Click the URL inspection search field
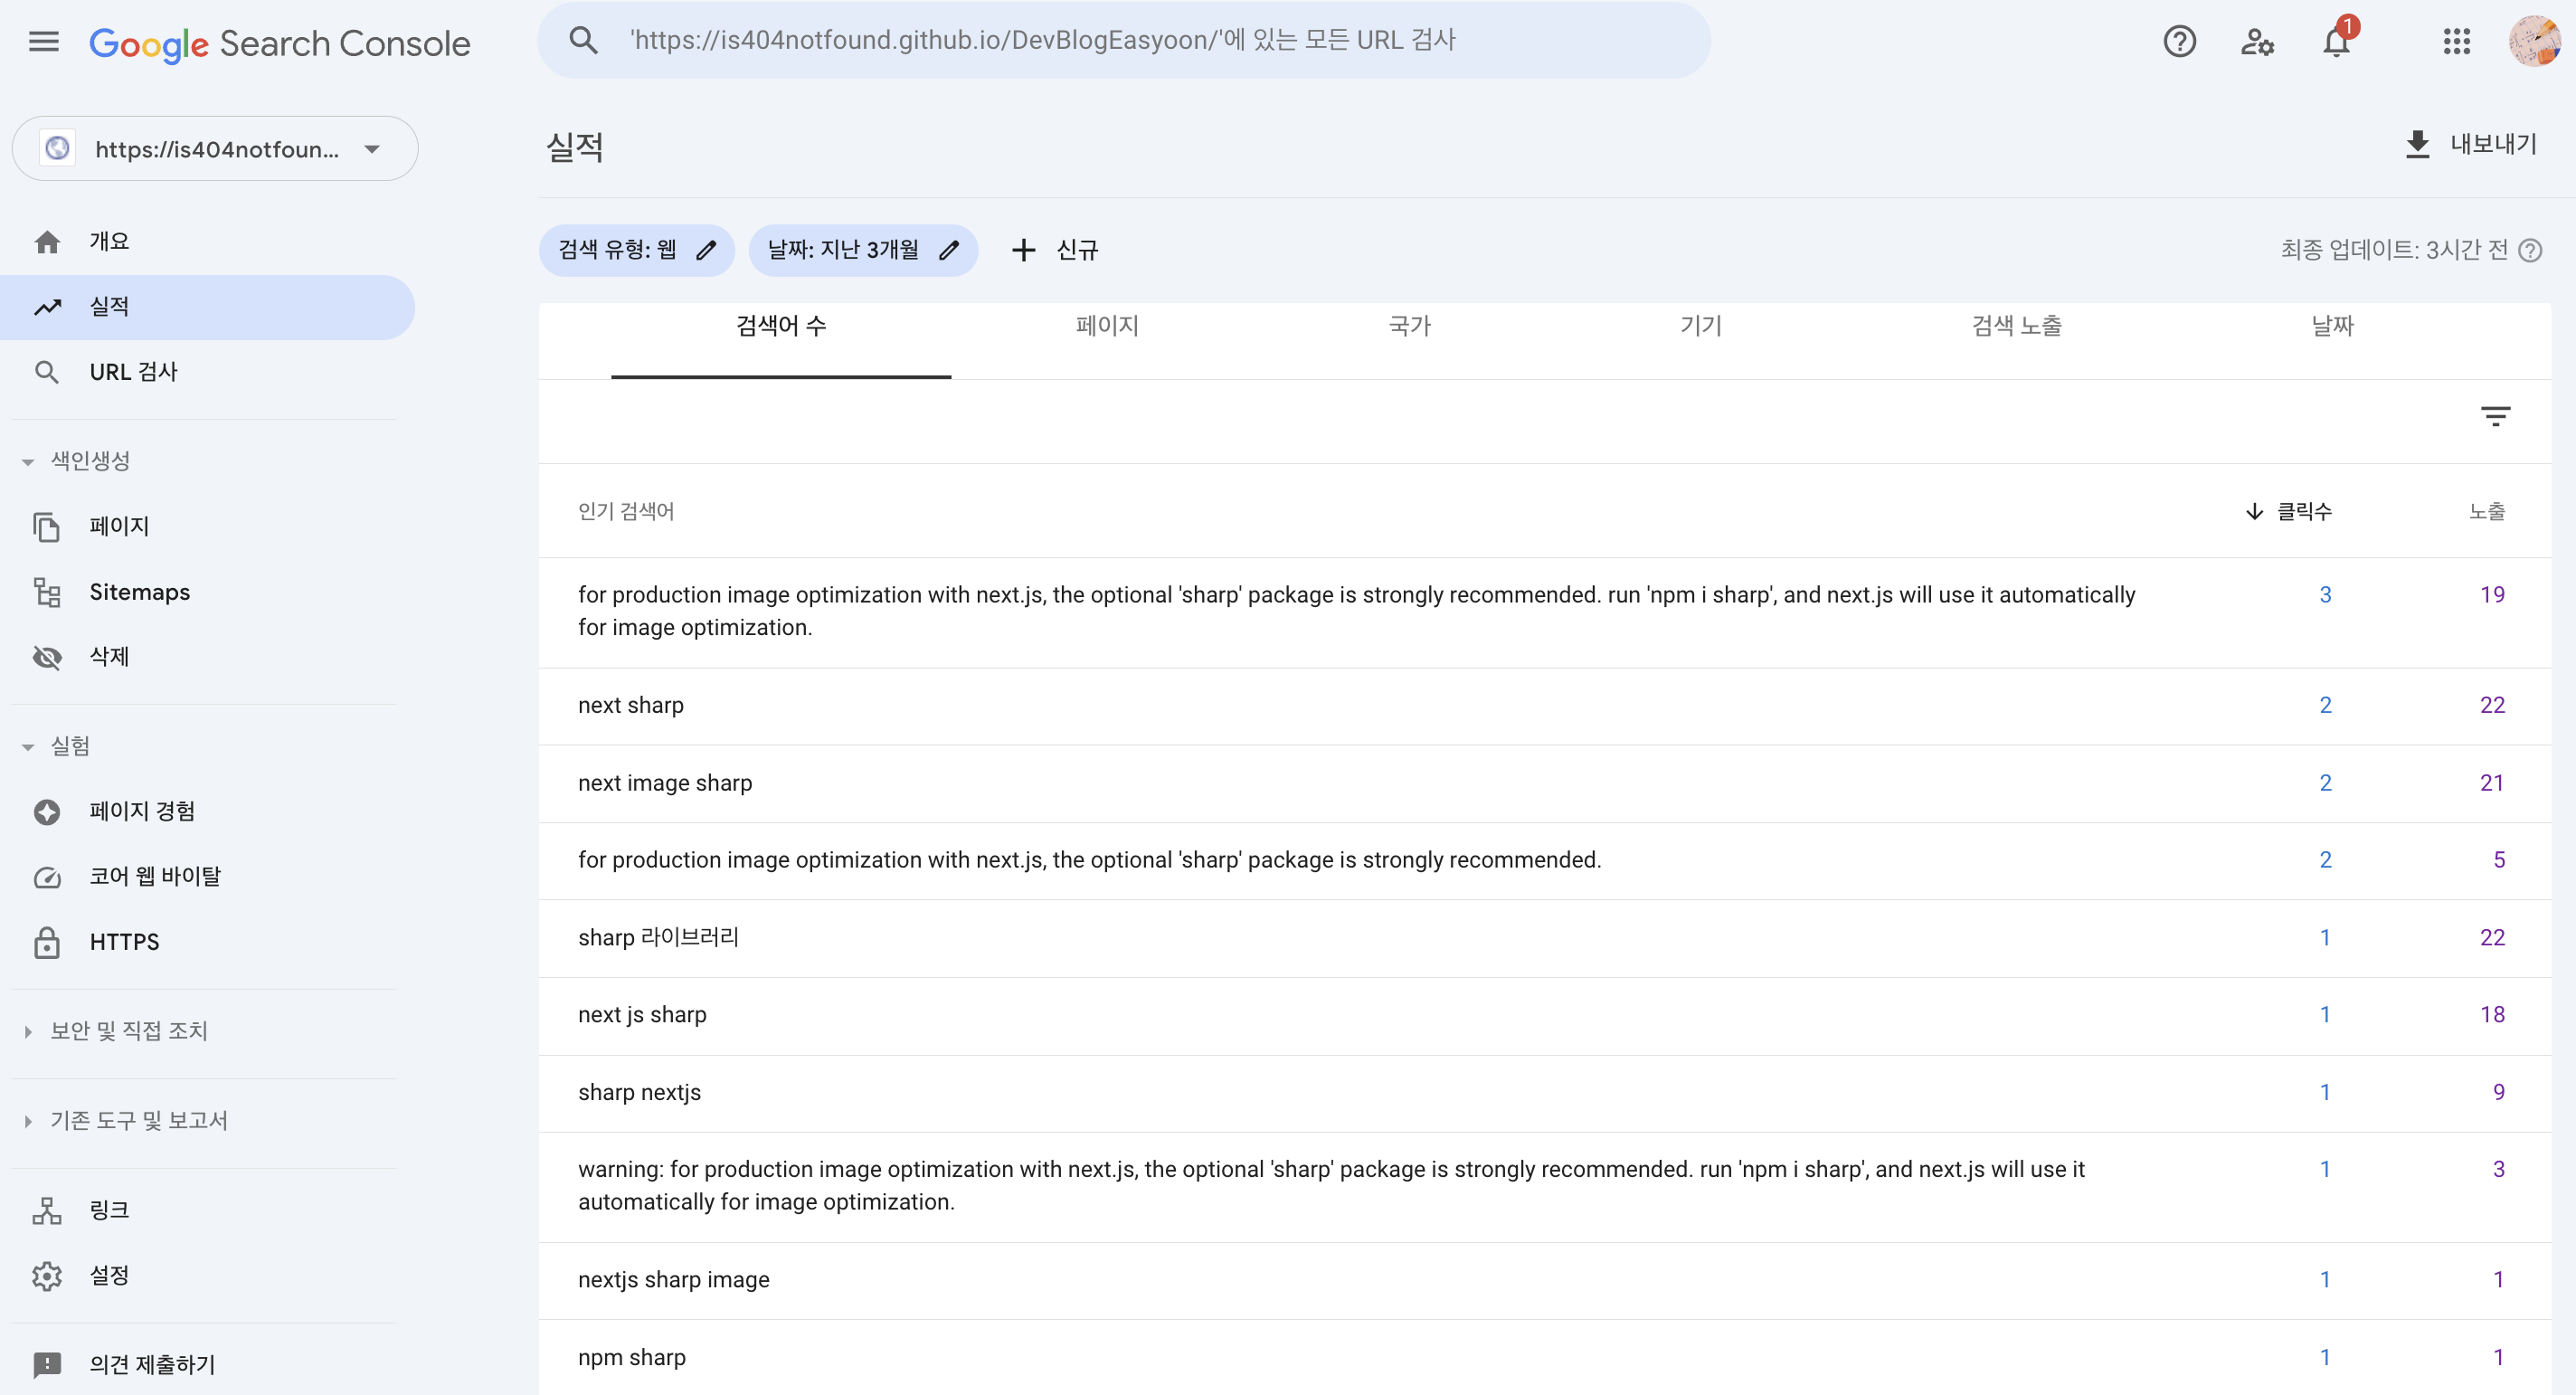The height and width of the screenshot is (1395, 2576). click(x=1123, y=40)
